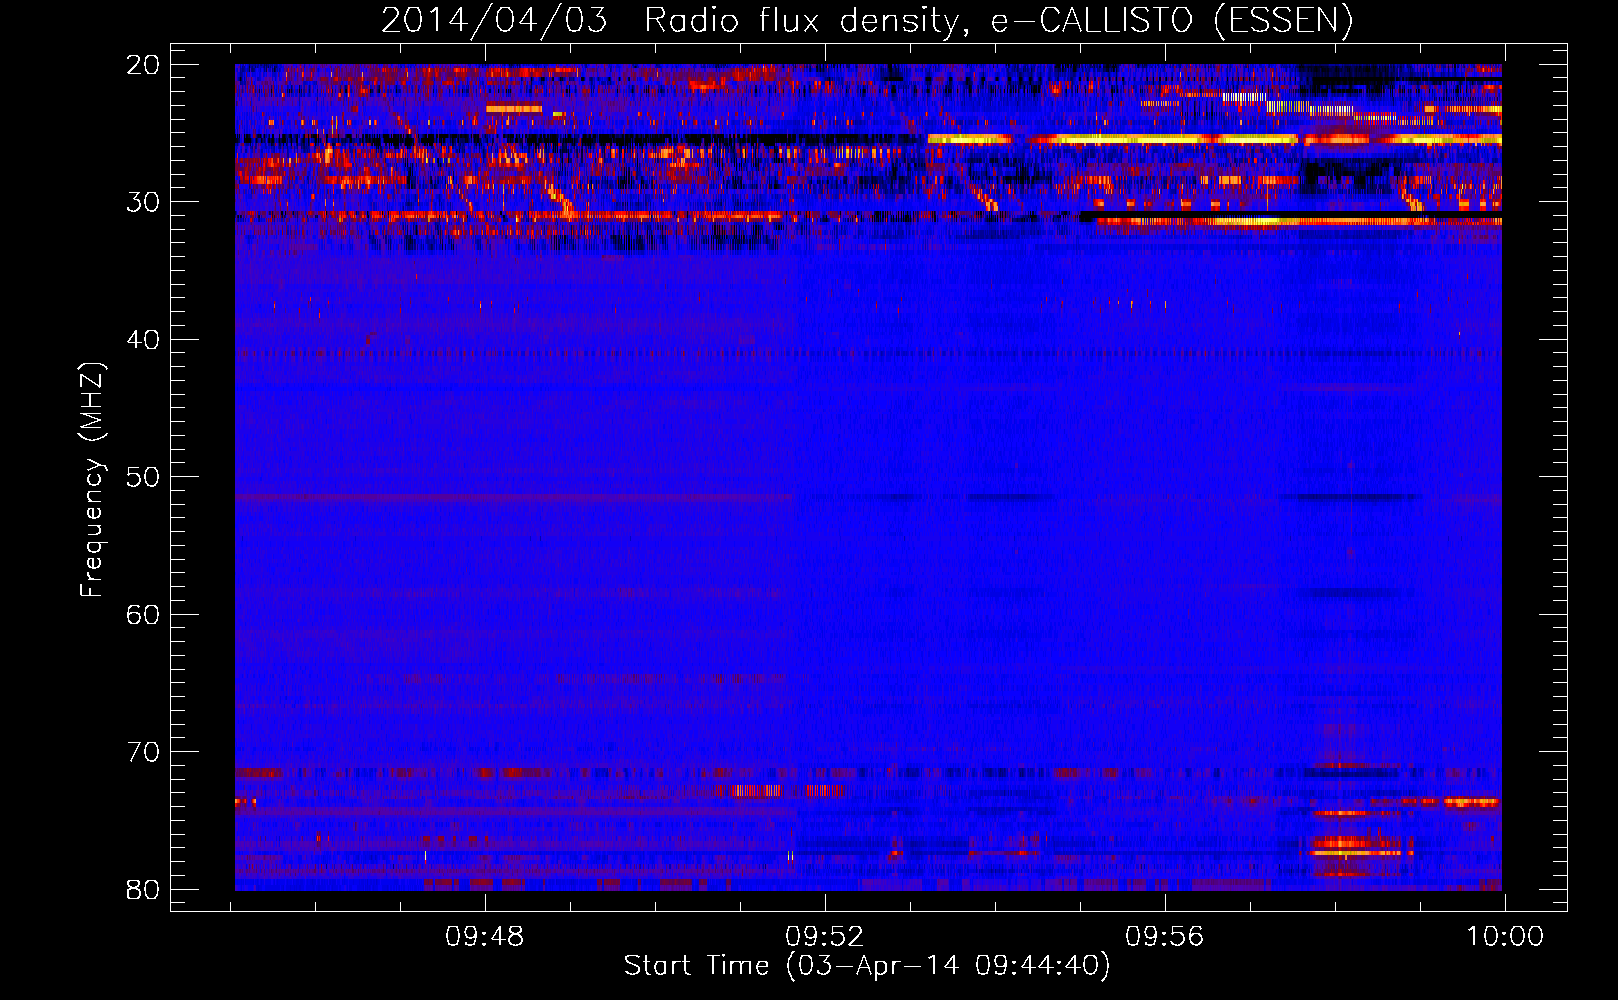Click the 09:52 time tick label

825,937
